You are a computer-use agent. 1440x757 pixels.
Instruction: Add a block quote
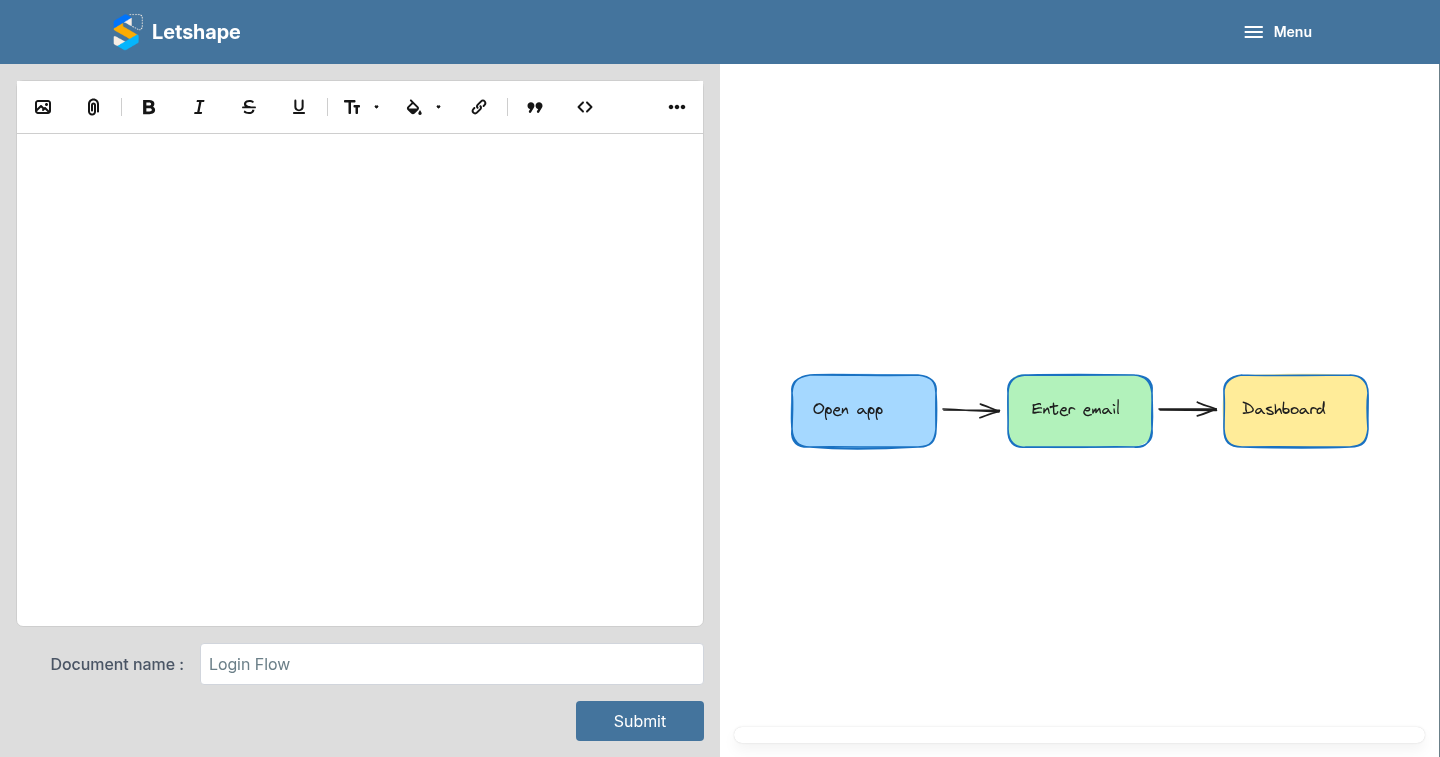coord(535,107)
